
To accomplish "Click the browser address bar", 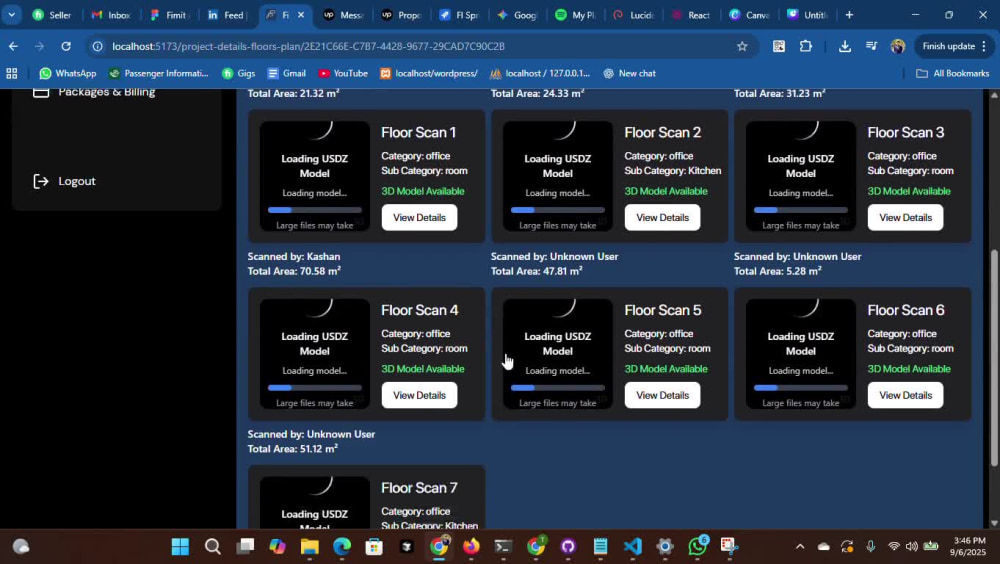I will (x=421, y=46).
